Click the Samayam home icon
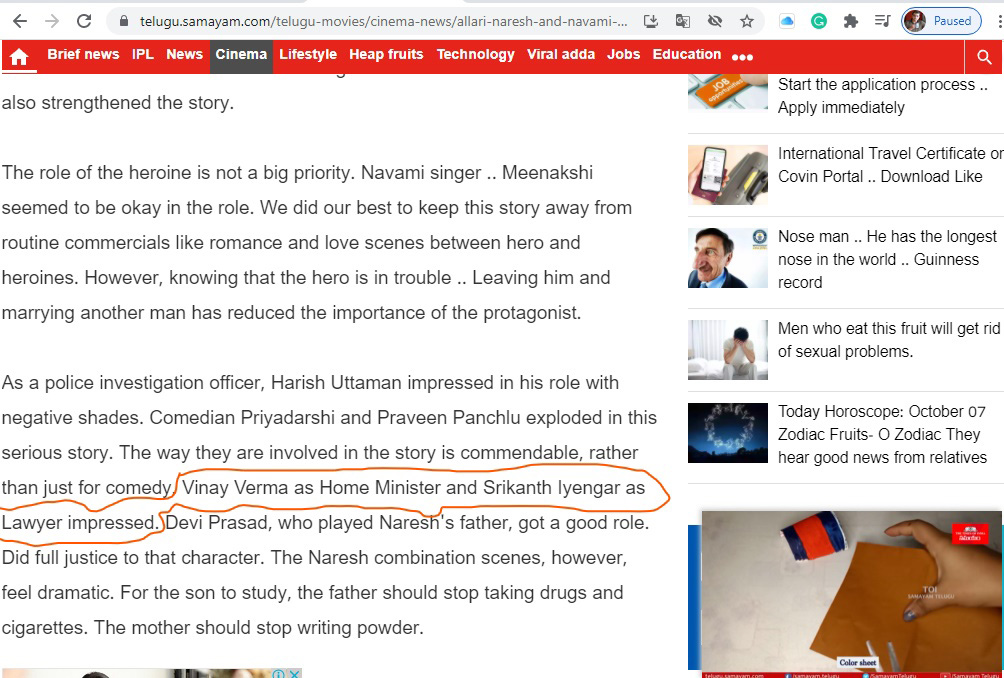Image resolution: width=1004 pixels, height=678 pixels. (19, 57)
